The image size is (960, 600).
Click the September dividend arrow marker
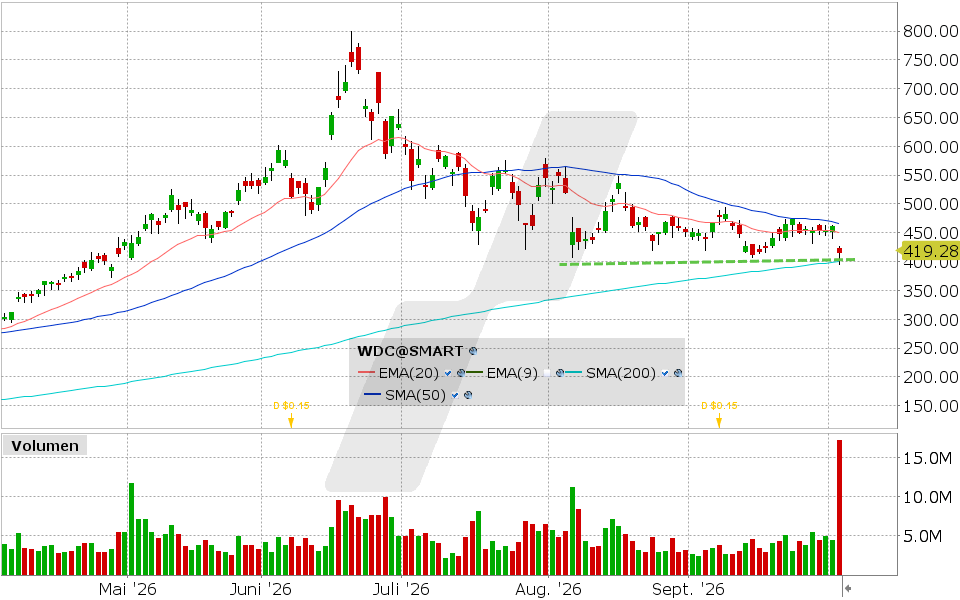[x=719, y=421]
